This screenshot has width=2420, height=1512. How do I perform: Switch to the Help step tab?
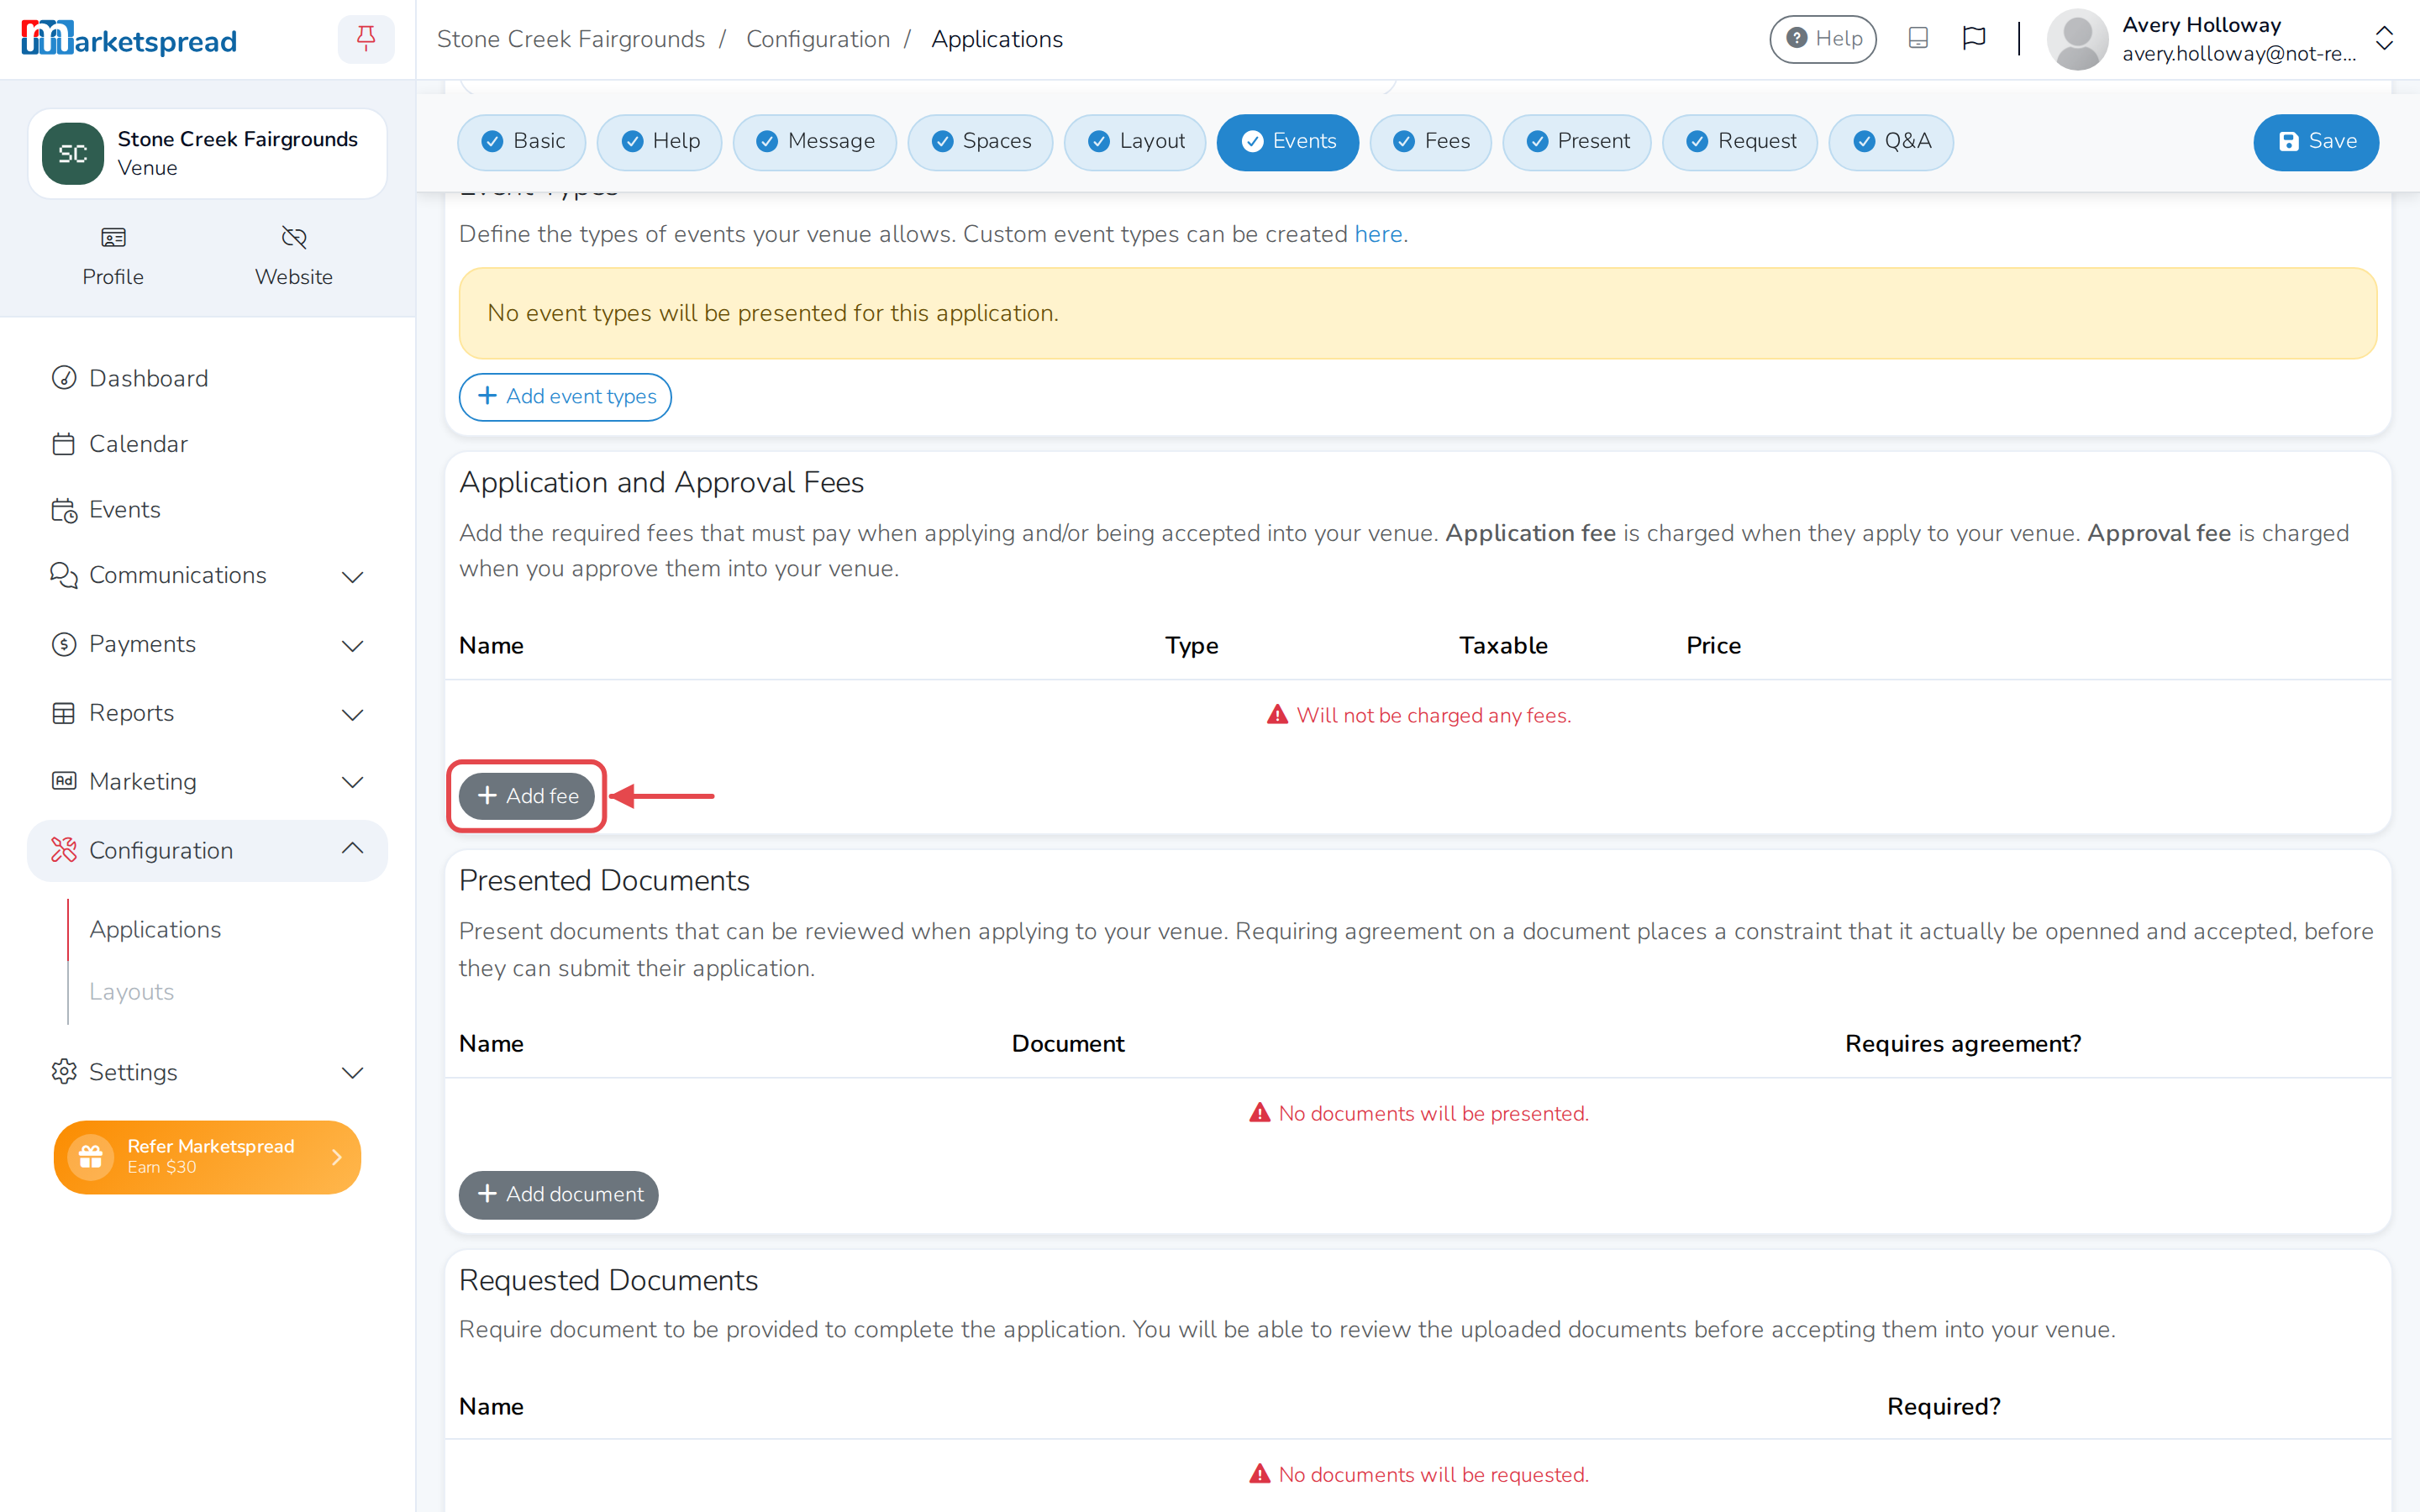pos(659,142)
